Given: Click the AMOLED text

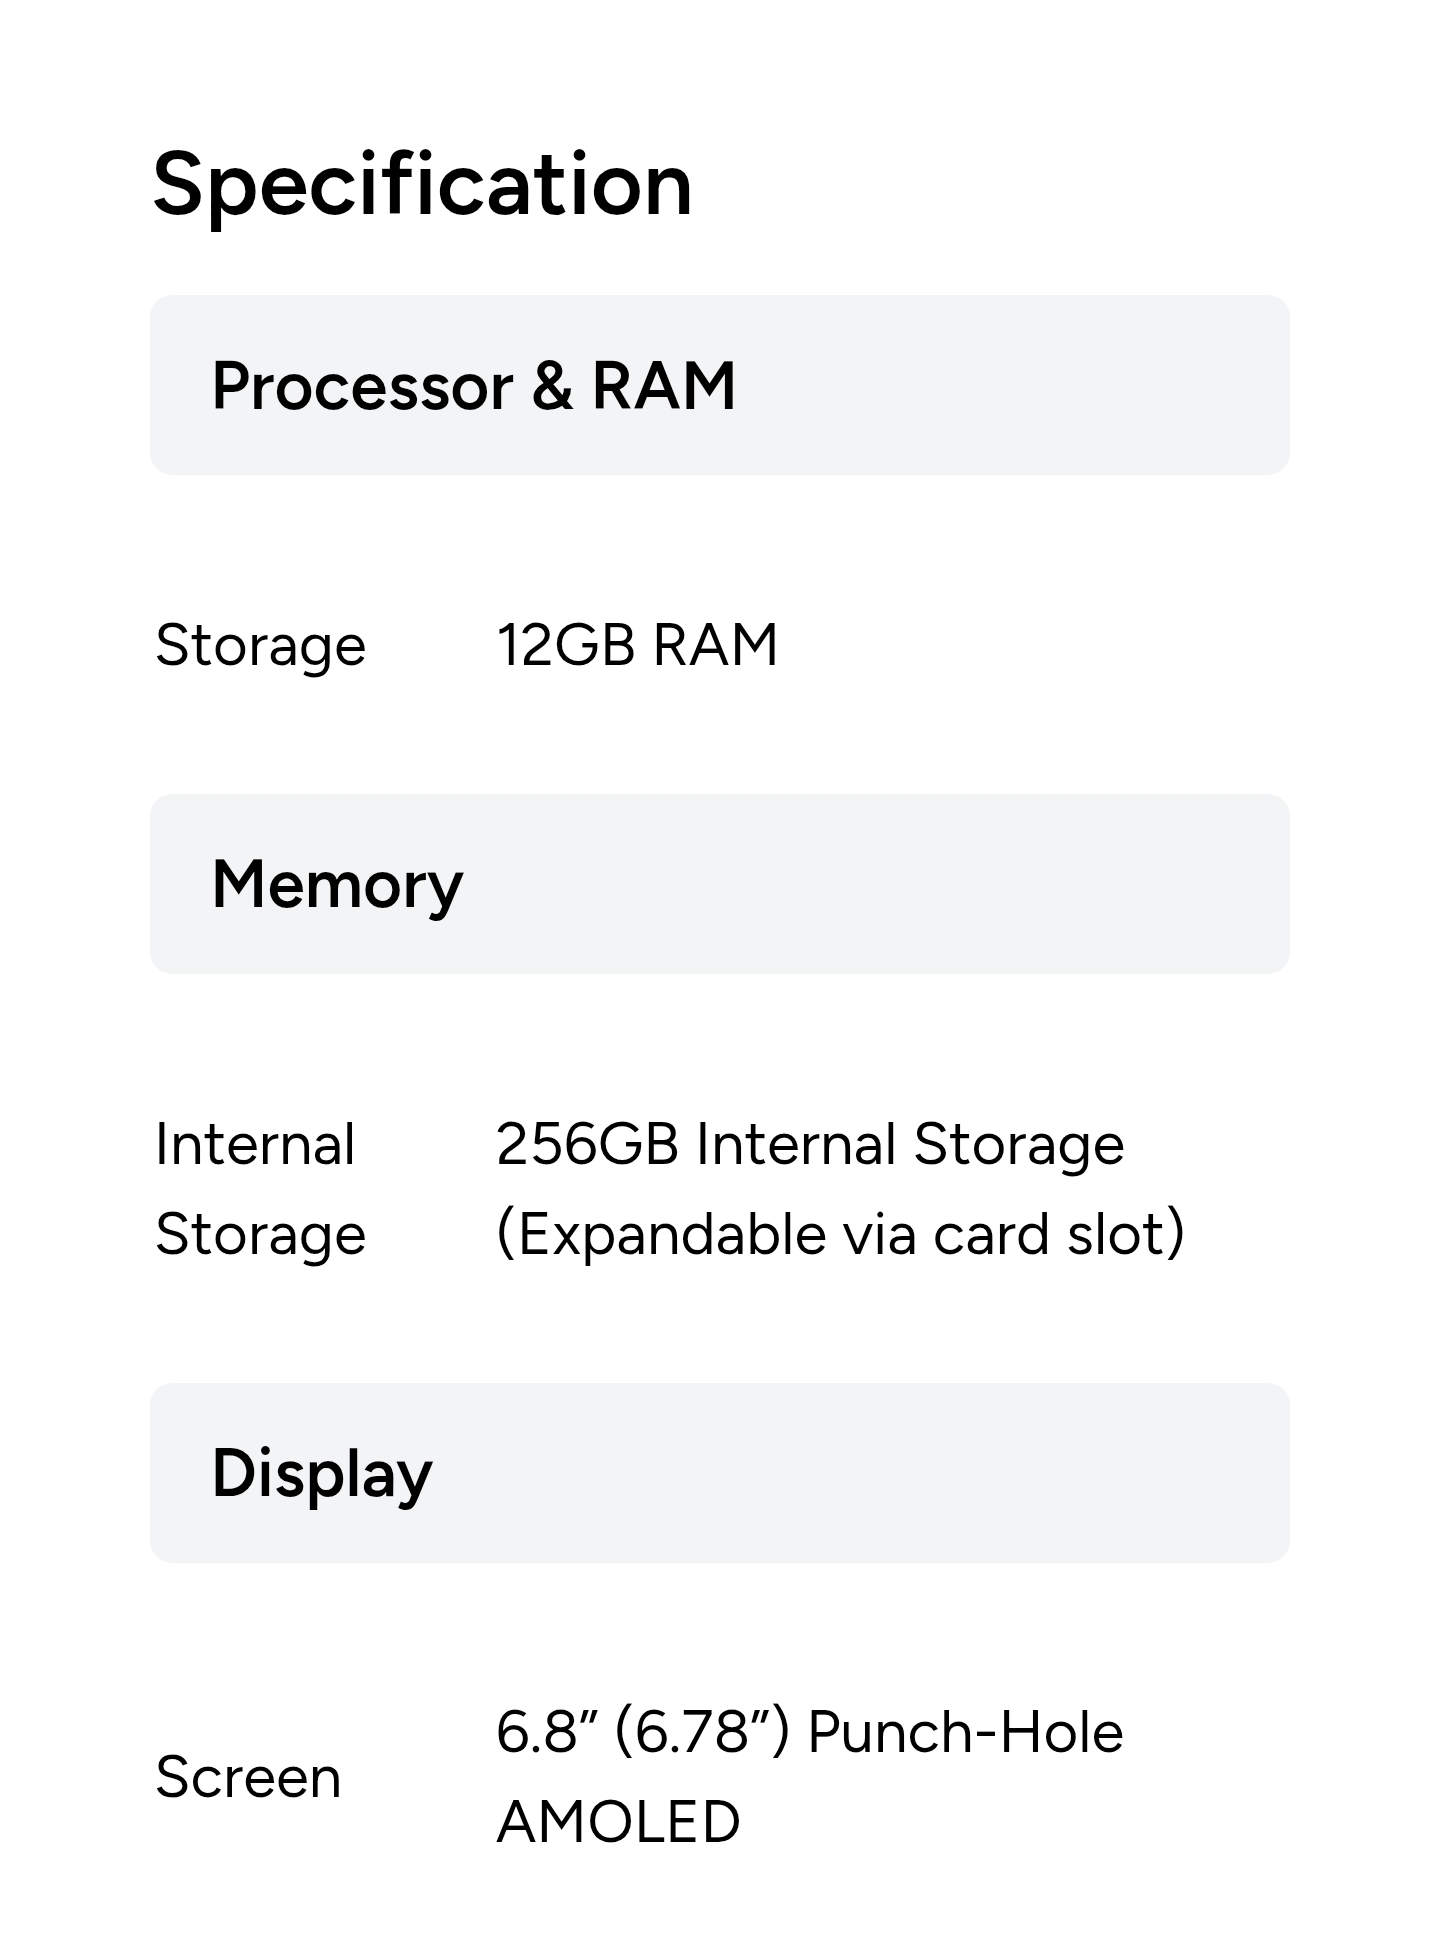Looking at the screenshot, I should [x=618, y=1822].
